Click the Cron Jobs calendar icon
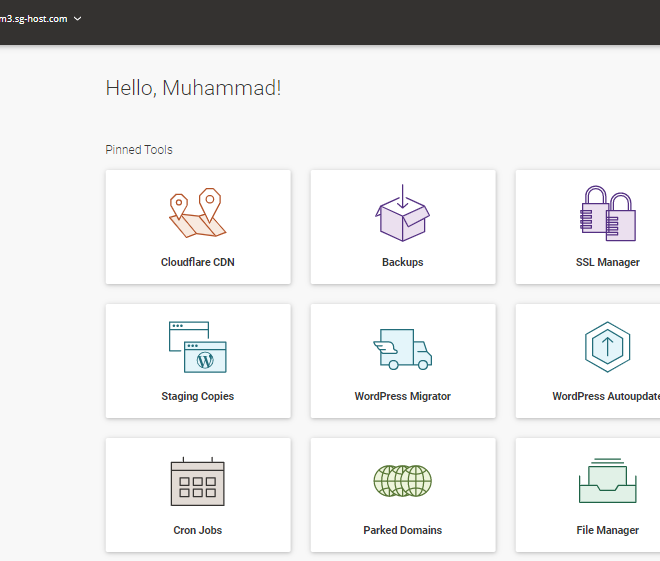 [197, 481]
